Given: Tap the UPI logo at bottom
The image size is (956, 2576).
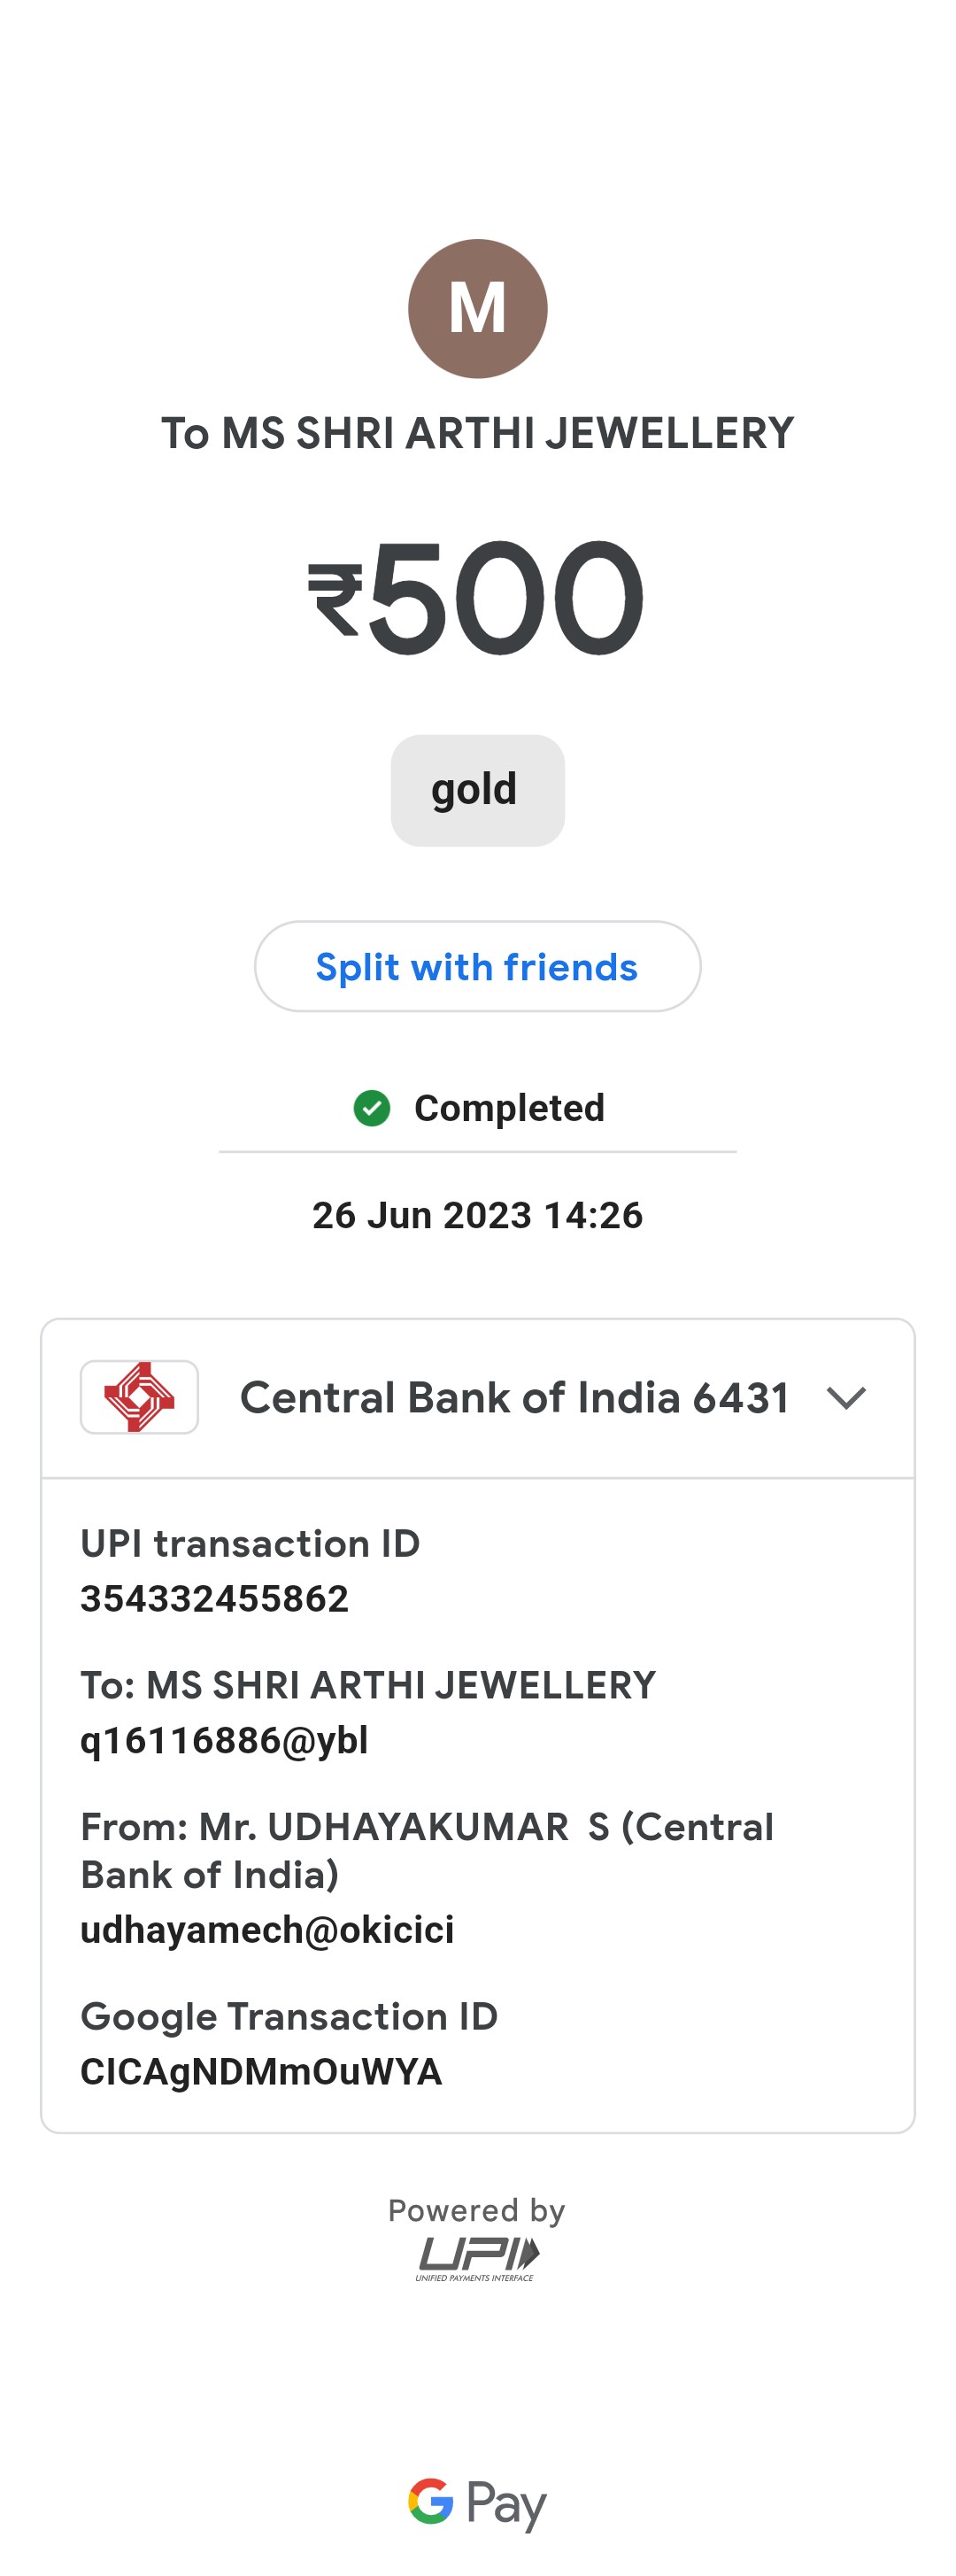Looking at the screenshot, I should coord(477,2258).
